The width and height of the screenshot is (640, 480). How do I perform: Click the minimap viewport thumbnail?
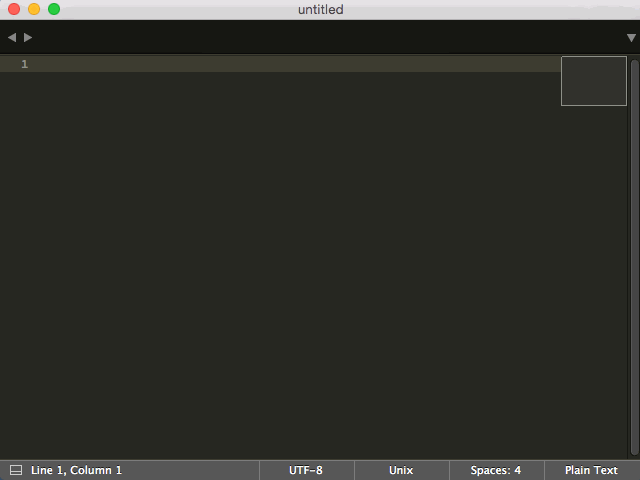click(x=594, y=81)
